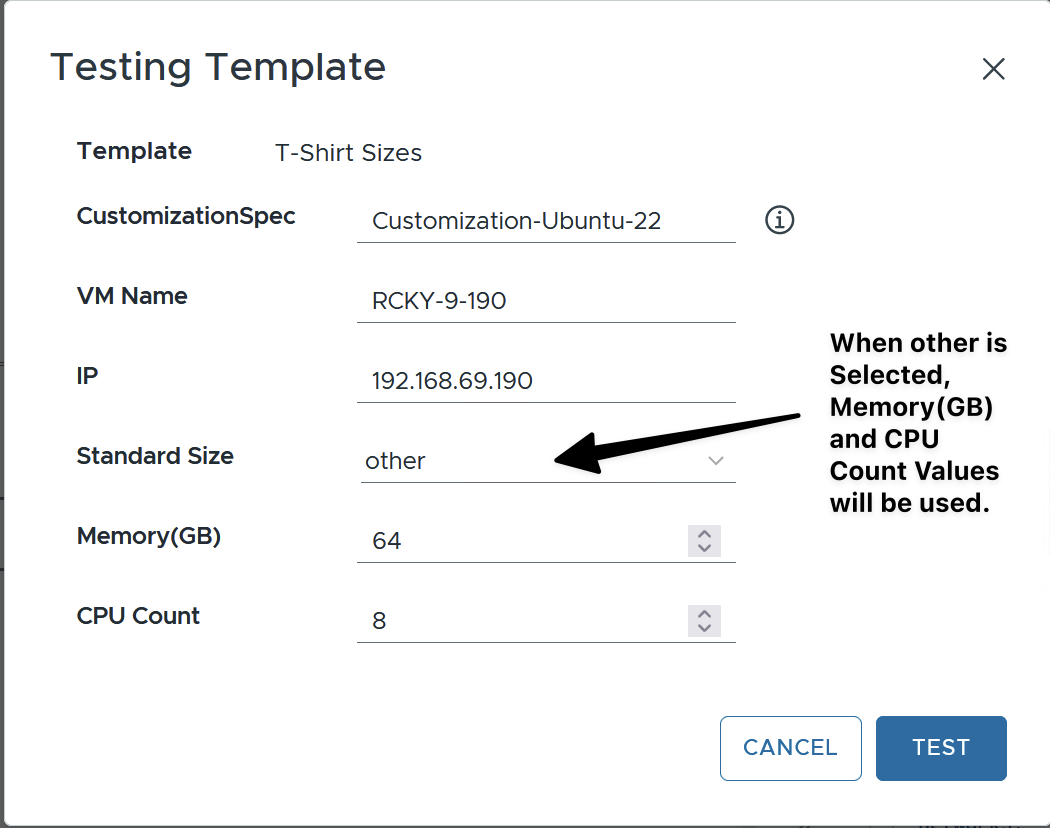Click the Standard Size label
This screenshot has width=1050, height=828.
[x=155, y=456]
